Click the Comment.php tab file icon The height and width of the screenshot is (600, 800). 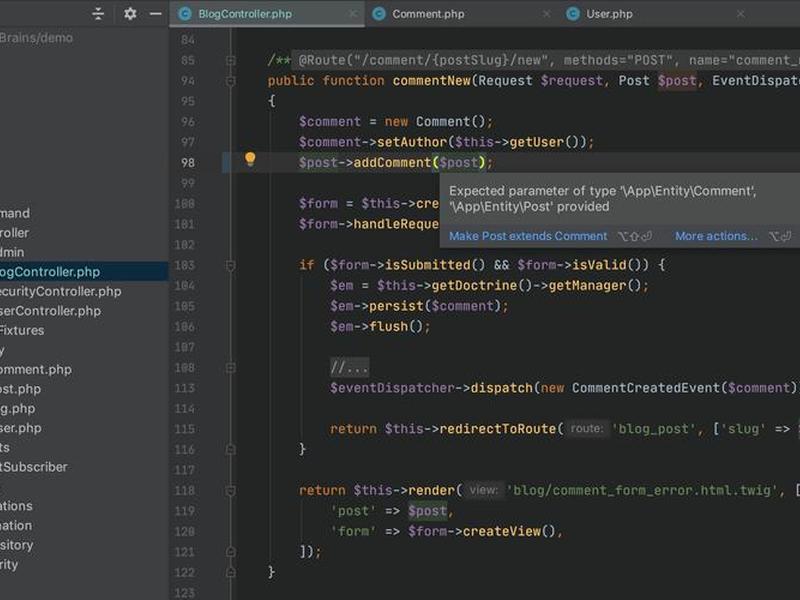coord(379,14)
